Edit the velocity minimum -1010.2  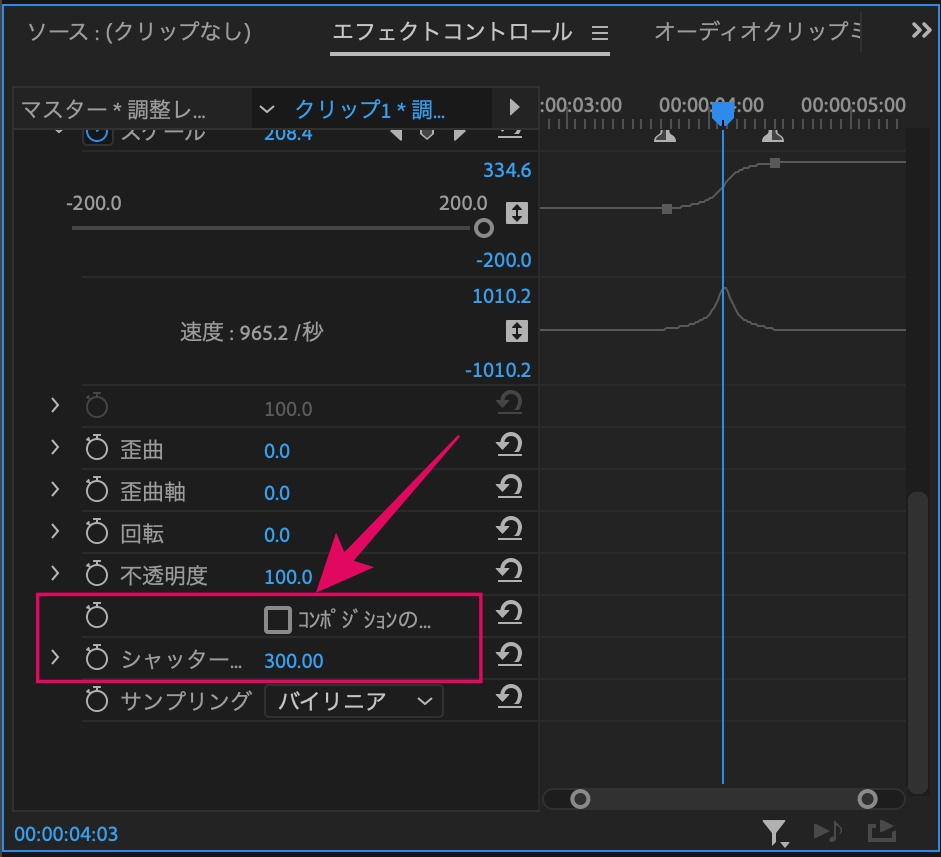[498, 370]
